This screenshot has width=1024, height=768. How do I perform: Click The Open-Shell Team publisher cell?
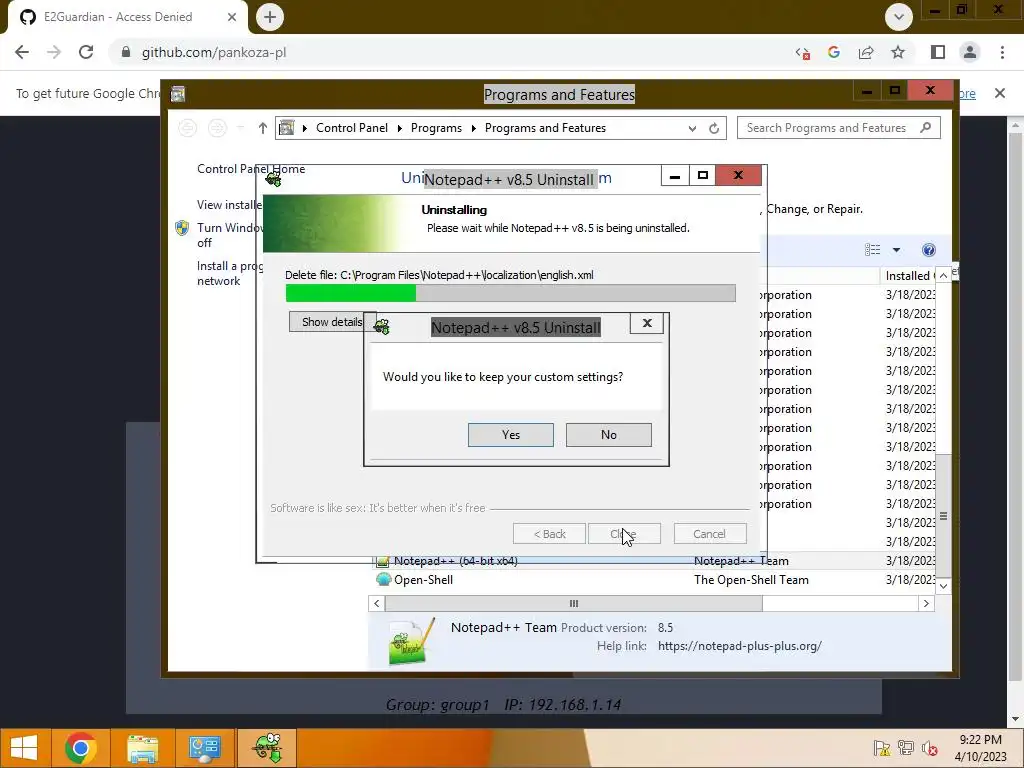pos(751,580)
